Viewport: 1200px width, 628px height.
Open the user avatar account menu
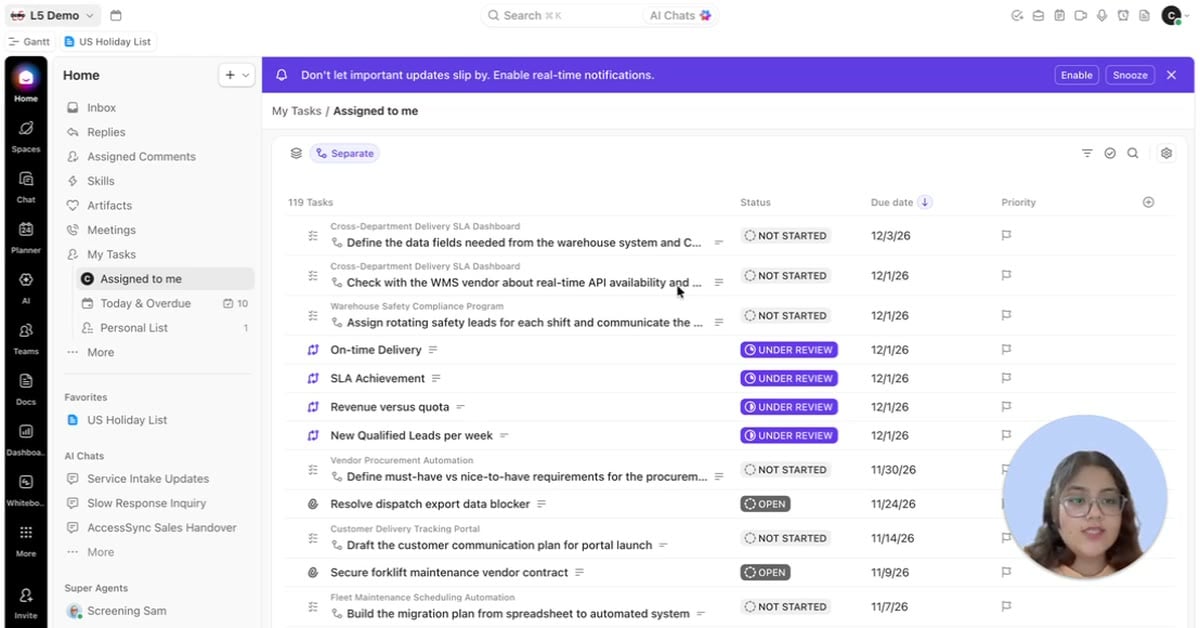click(x=1173, y=16)
